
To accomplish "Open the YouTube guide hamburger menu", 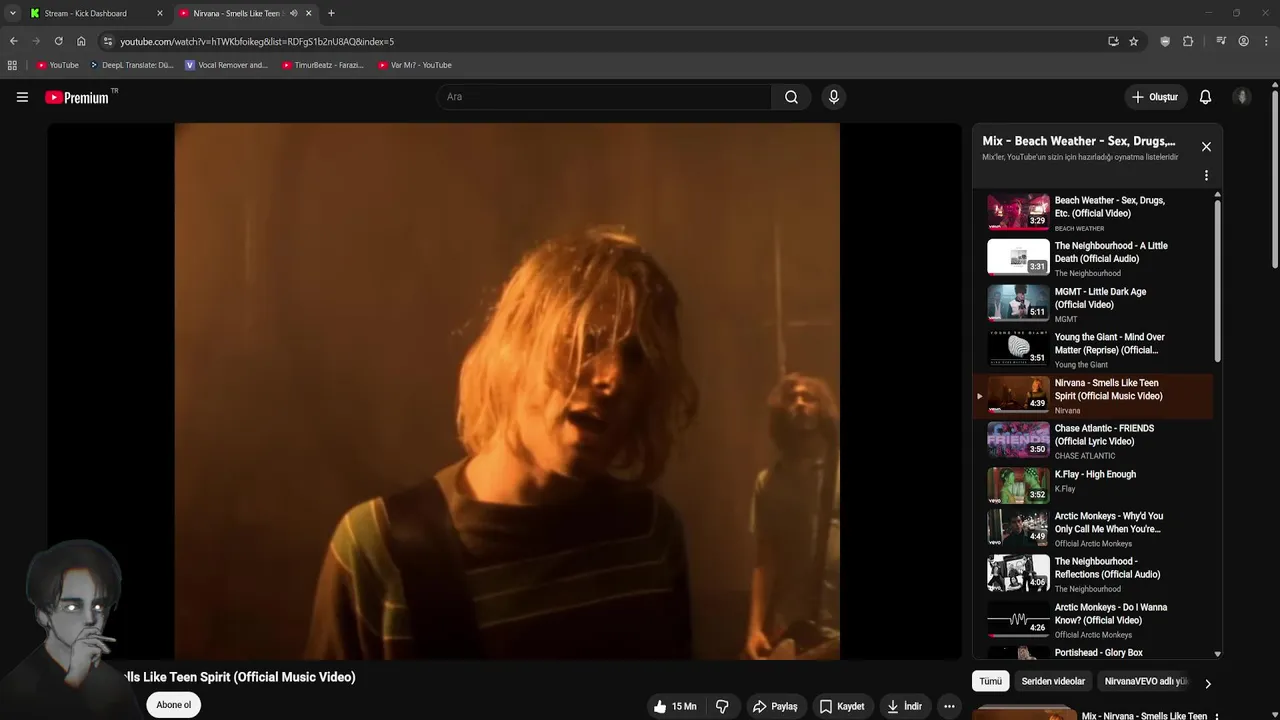I will (22, 97).
